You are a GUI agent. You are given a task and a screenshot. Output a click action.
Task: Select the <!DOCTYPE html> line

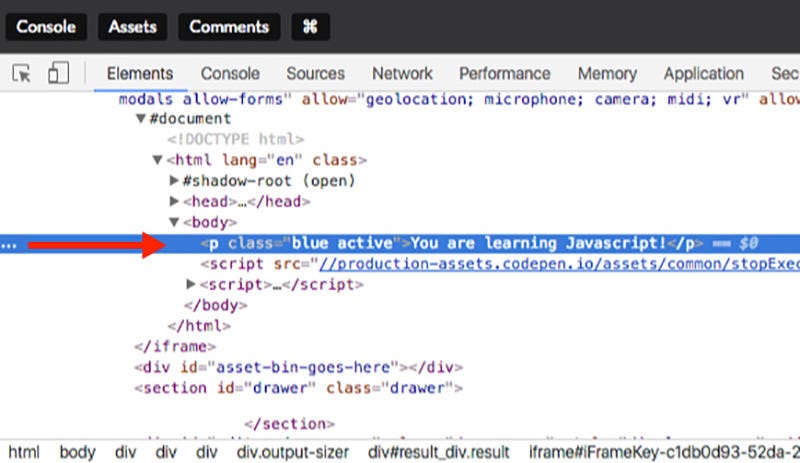236,139
